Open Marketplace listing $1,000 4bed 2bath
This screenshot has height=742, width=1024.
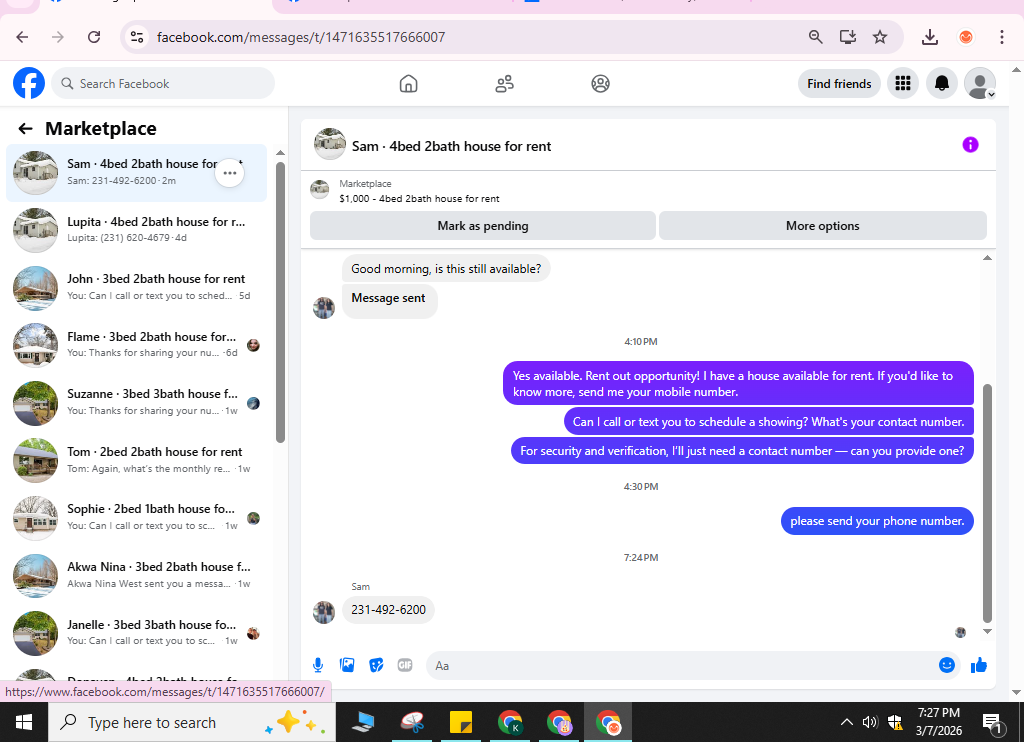[419, 199]
